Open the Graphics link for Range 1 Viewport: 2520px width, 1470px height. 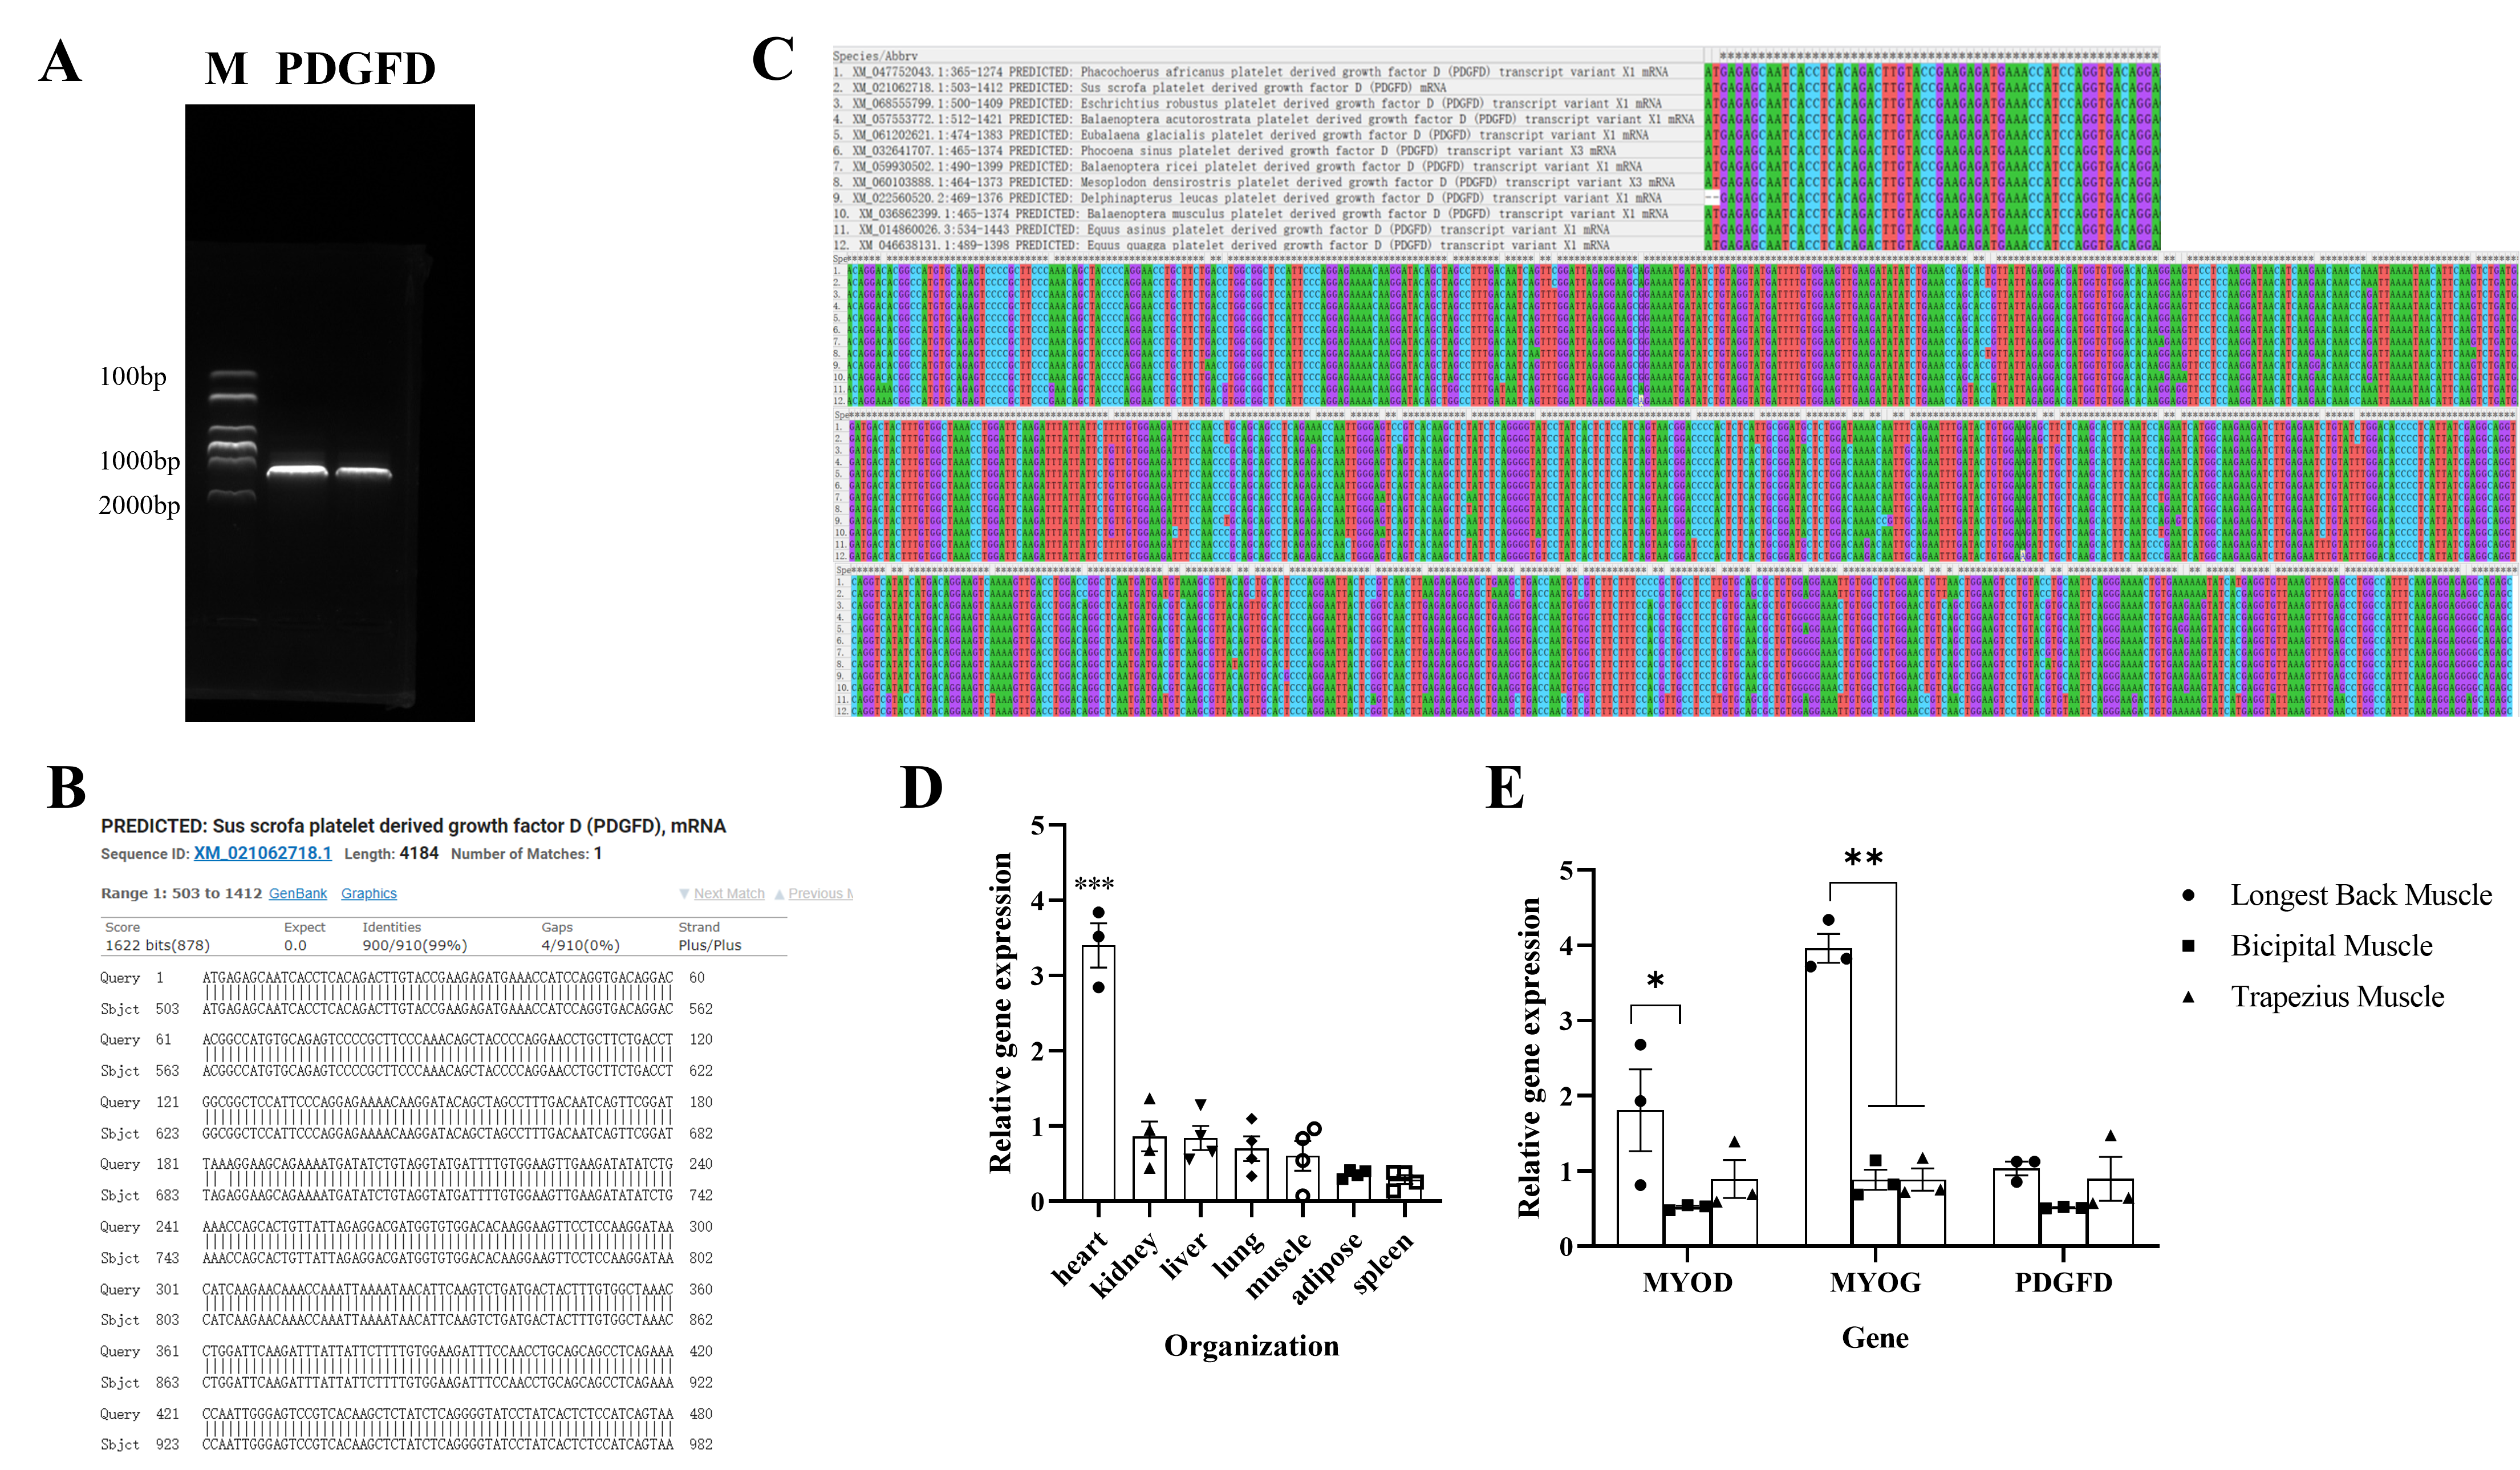pos(368,893)
